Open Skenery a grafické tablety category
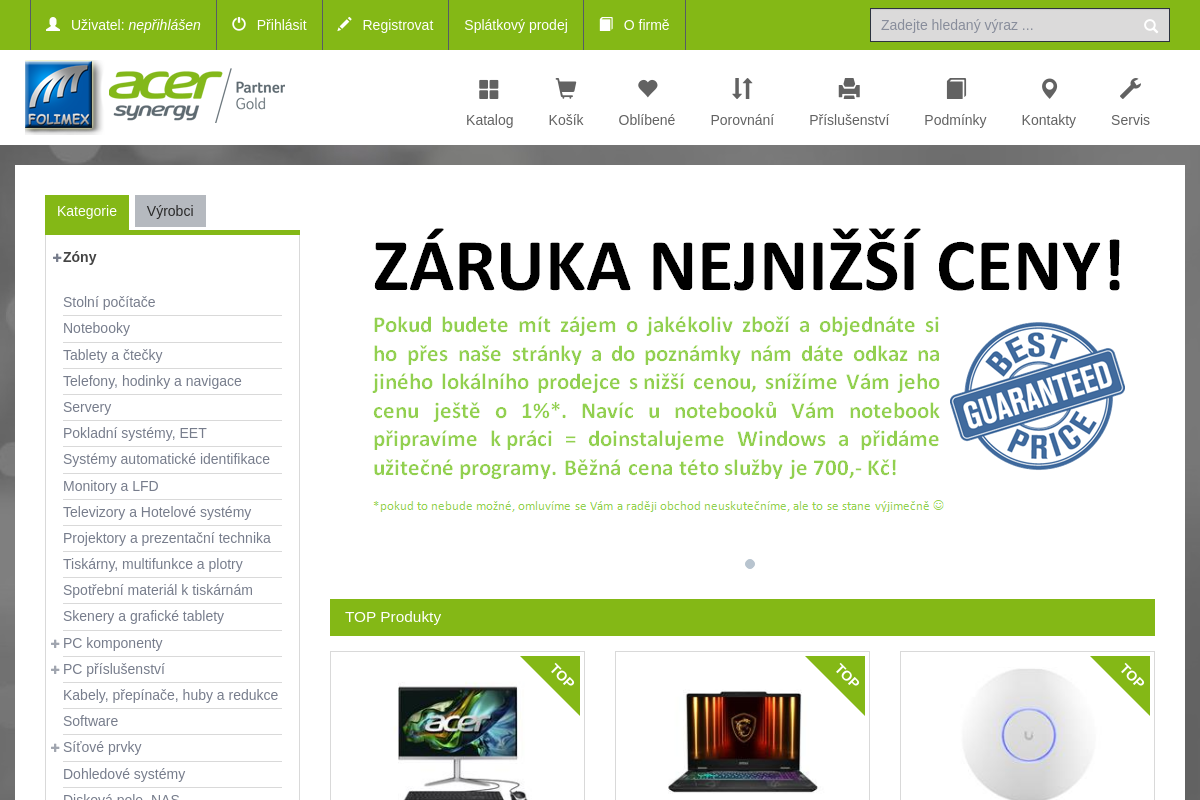The height and width of the screenshot is (800, 1200). coord(143,616)
